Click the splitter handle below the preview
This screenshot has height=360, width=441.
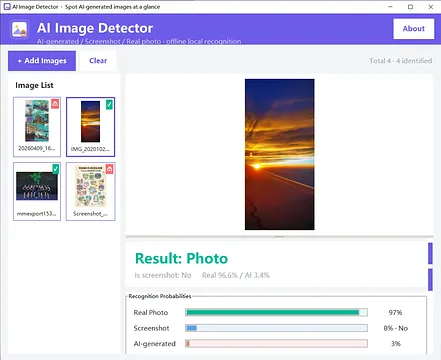[x=279, y=237]
